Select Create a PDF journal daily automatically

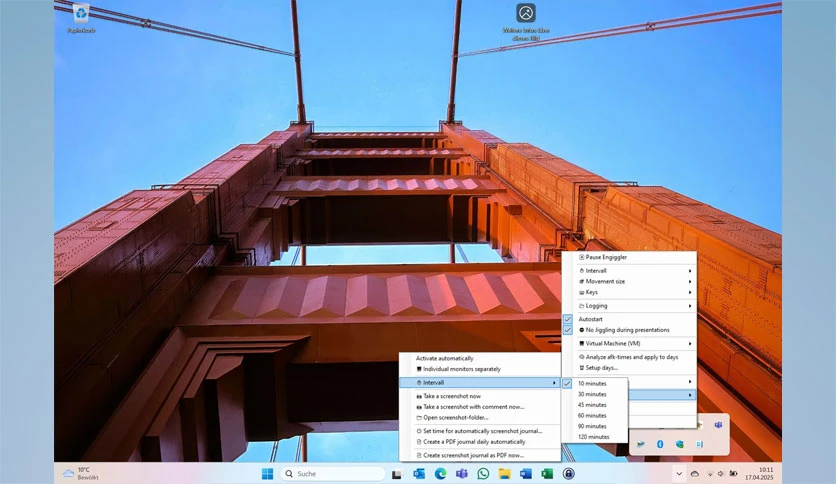point(479,442)
